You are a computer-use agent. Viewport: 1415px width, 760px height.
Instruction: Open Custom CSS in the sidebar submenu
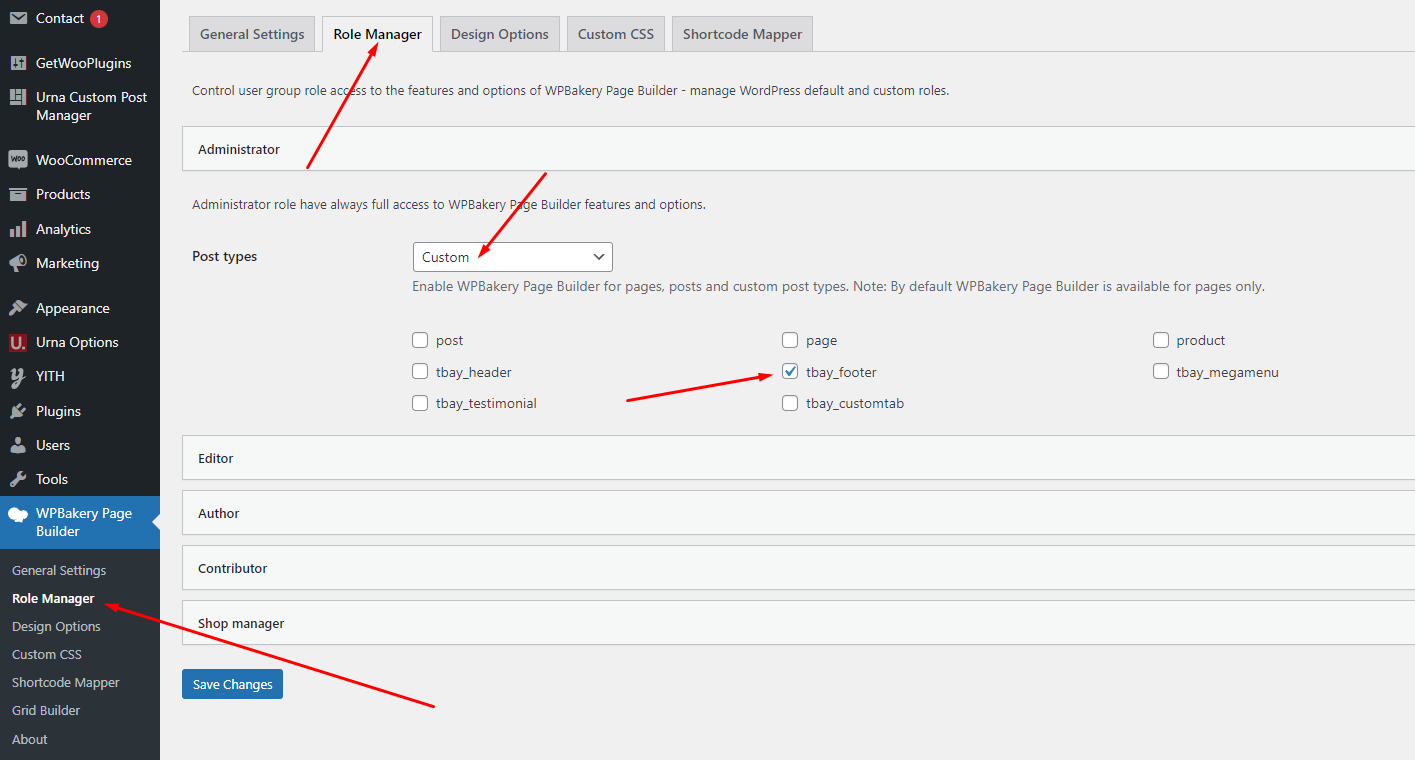(47, 654)
